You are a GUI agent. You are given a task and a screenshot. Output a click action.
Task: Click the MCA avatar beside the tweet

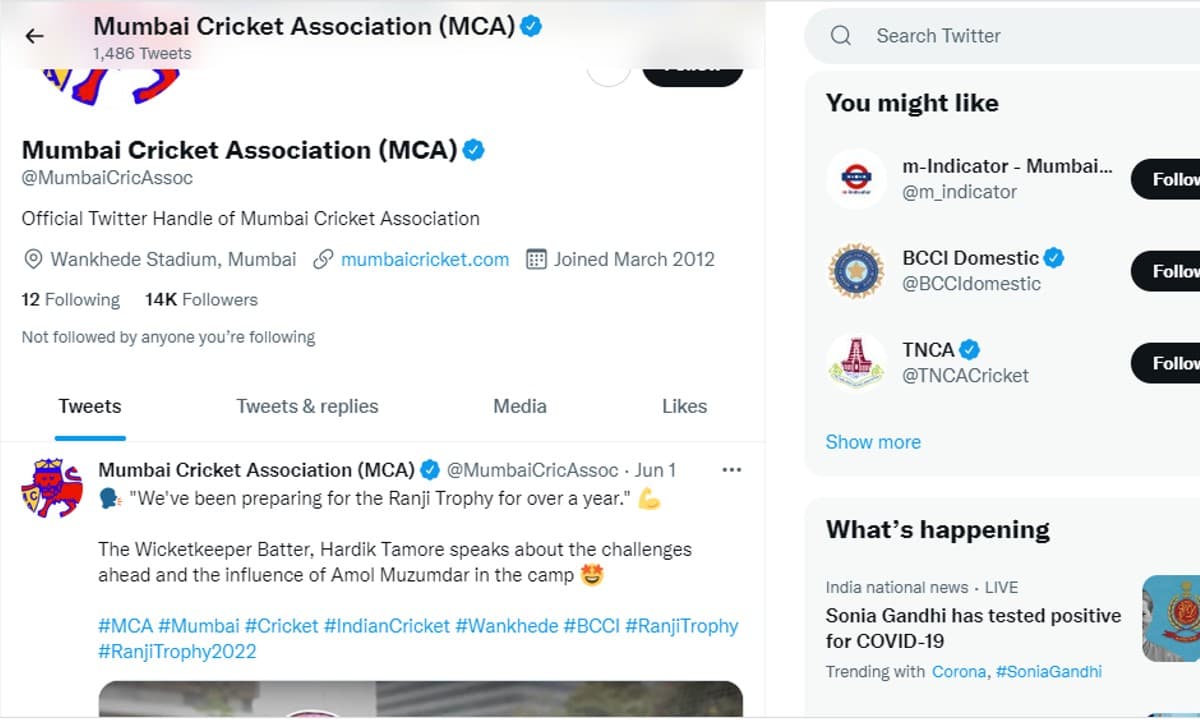(52, 488)
